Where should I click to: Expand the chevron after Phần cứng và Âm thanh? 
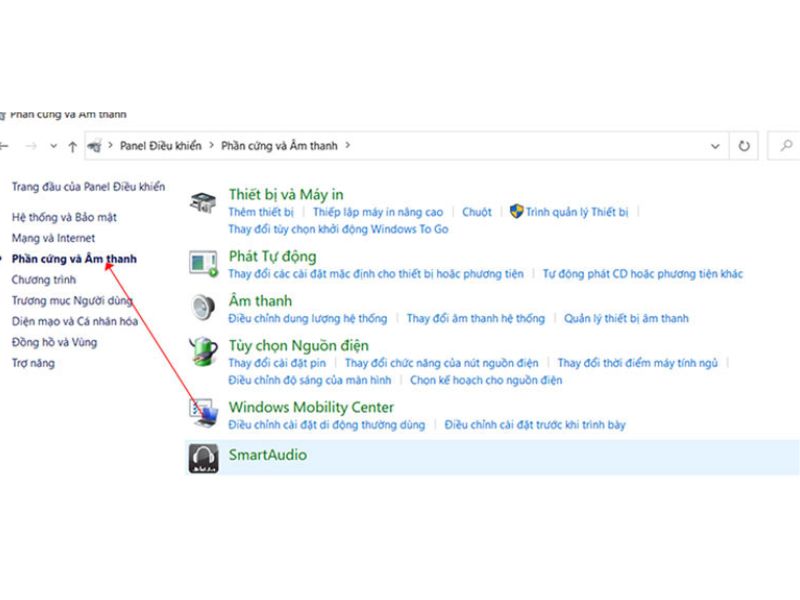347,145
